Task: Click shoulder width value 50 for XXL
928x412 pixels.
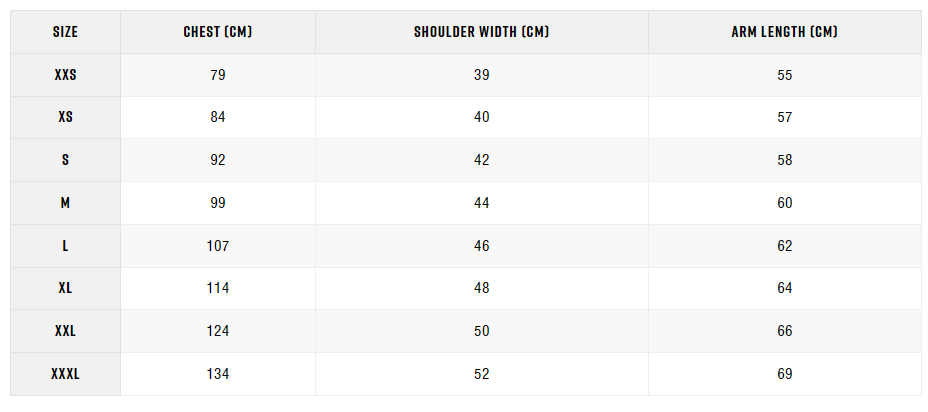Action: (x=482, y=331)
